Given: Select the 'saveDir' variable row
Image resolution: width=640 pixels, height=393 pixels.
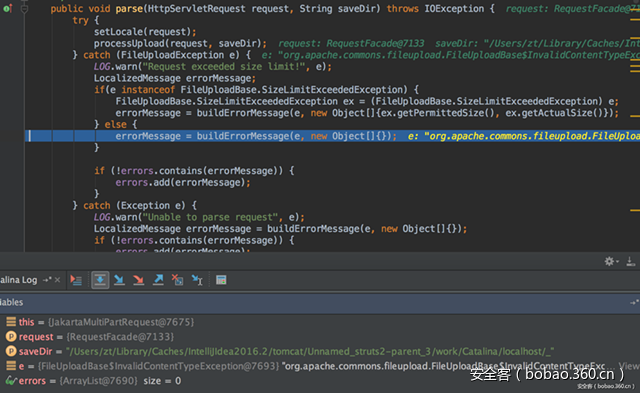Looking at the screenshot, I should click(x=320, y=351).
